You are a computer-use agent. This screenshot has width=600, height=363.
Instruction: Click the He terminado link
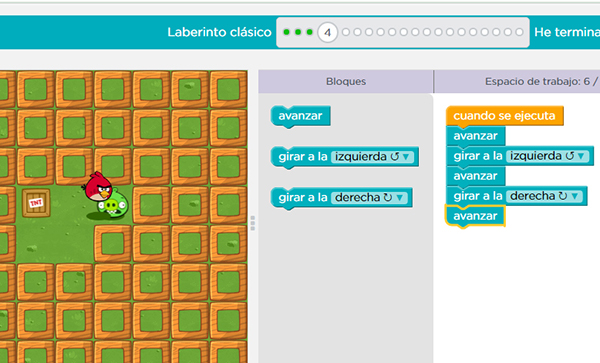point(567,32)
